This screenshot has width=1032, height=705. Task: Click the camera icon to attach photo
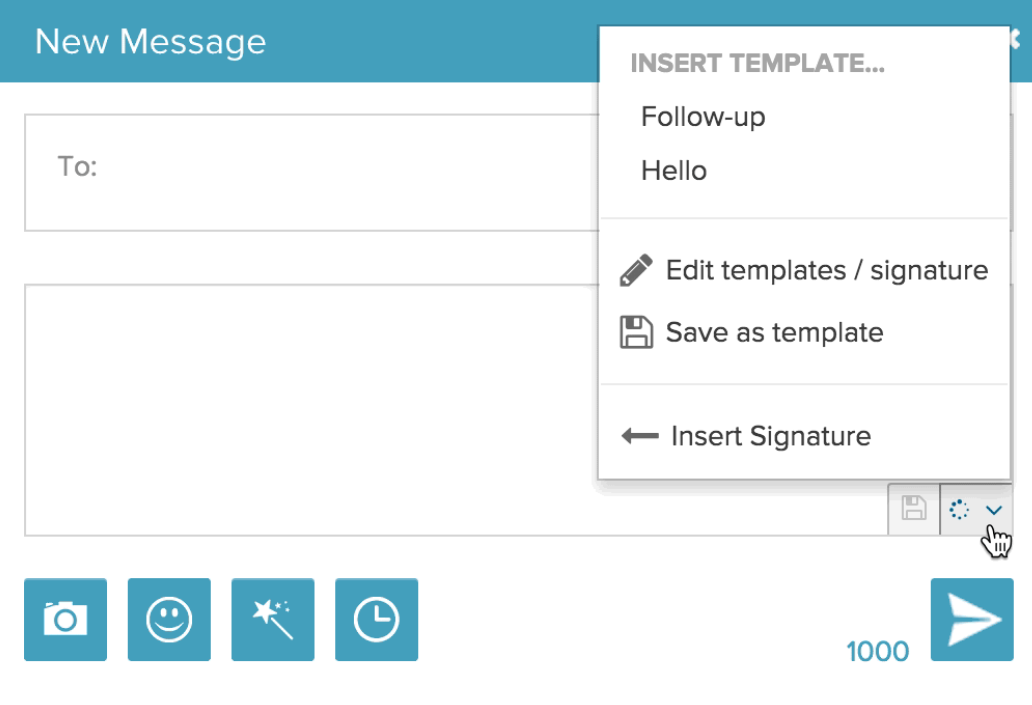tap(65, 619)
